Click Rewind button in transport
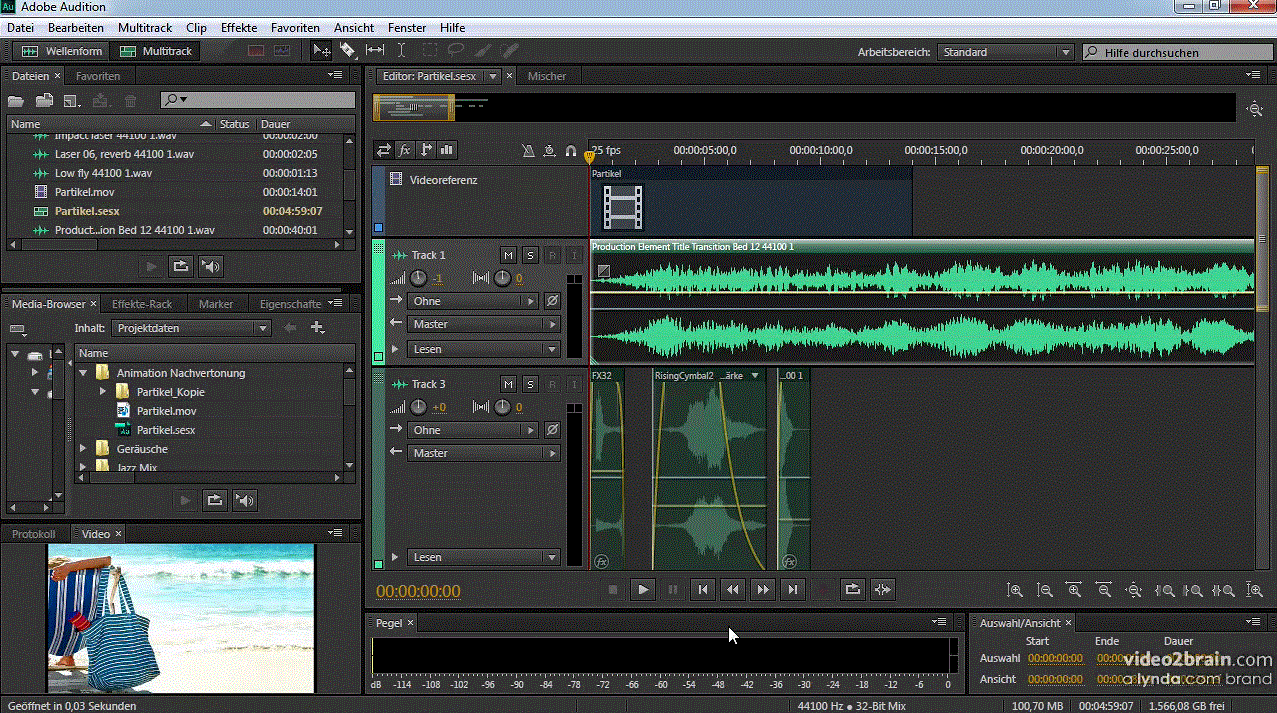 (x=733, y=590)
